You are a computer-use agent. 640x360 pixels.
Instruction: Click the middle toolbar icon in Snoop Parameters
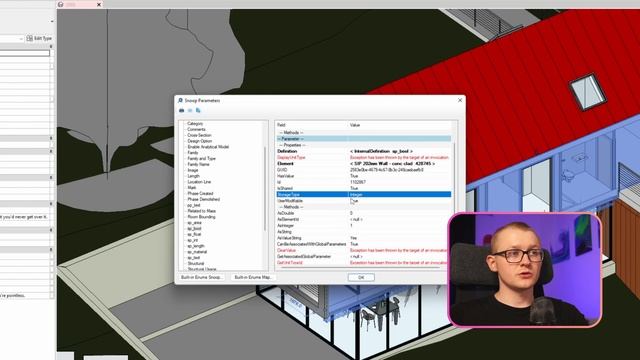point(190,111)
